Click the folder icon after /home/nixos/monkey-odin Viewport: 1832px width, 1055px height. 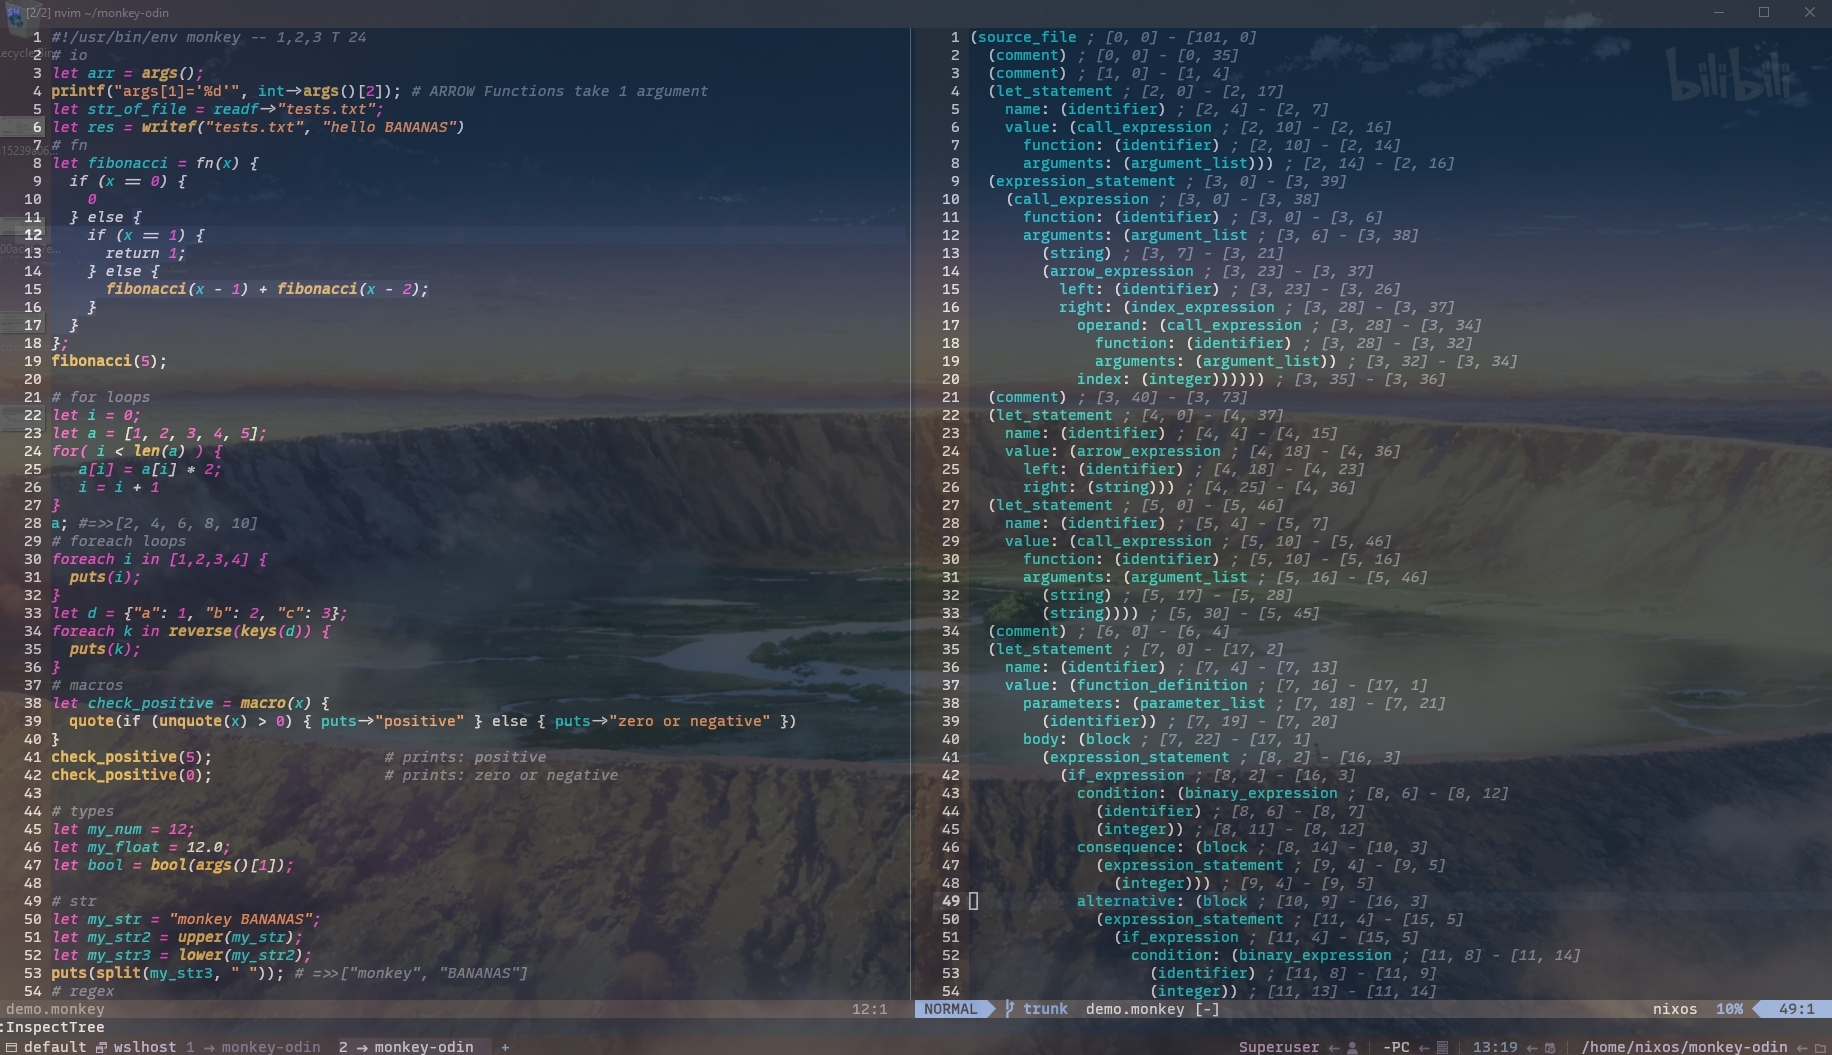point(1820,1047)
